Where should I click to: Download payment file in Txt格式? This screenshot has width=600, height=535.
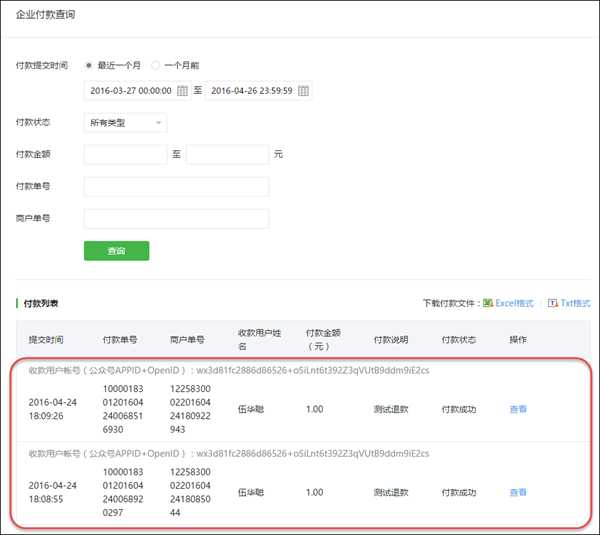coord(576,303)
